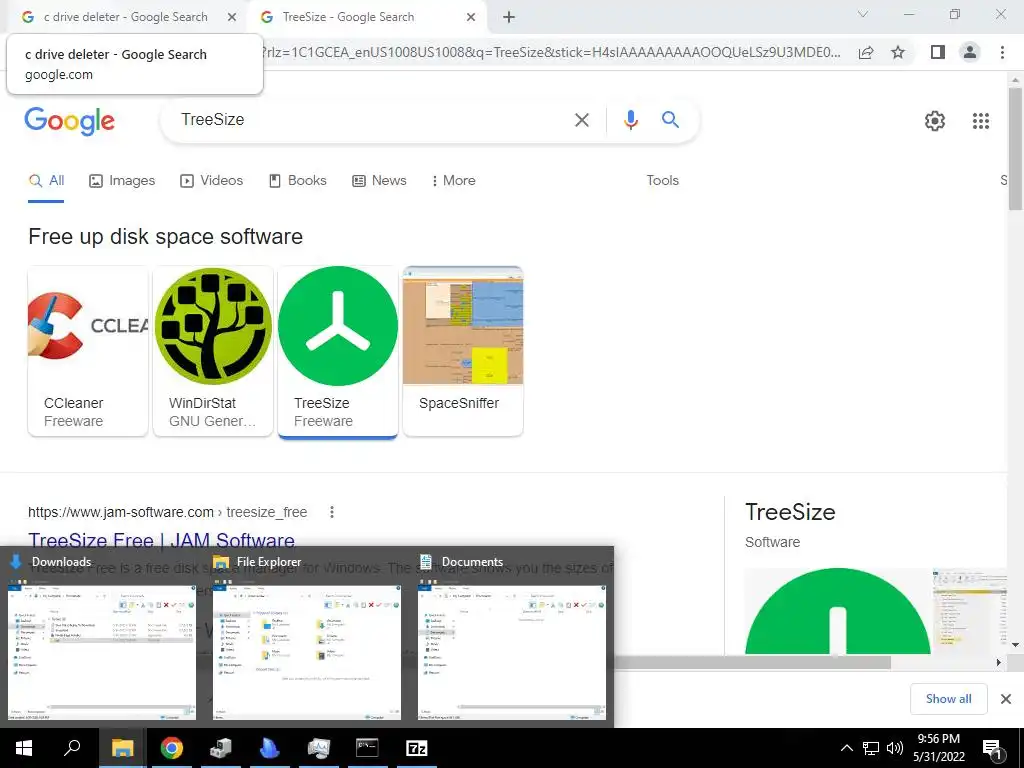1024x768 pixels.
Task: Switch to the 'c drive deleter' tab
Action: [124, 17]
